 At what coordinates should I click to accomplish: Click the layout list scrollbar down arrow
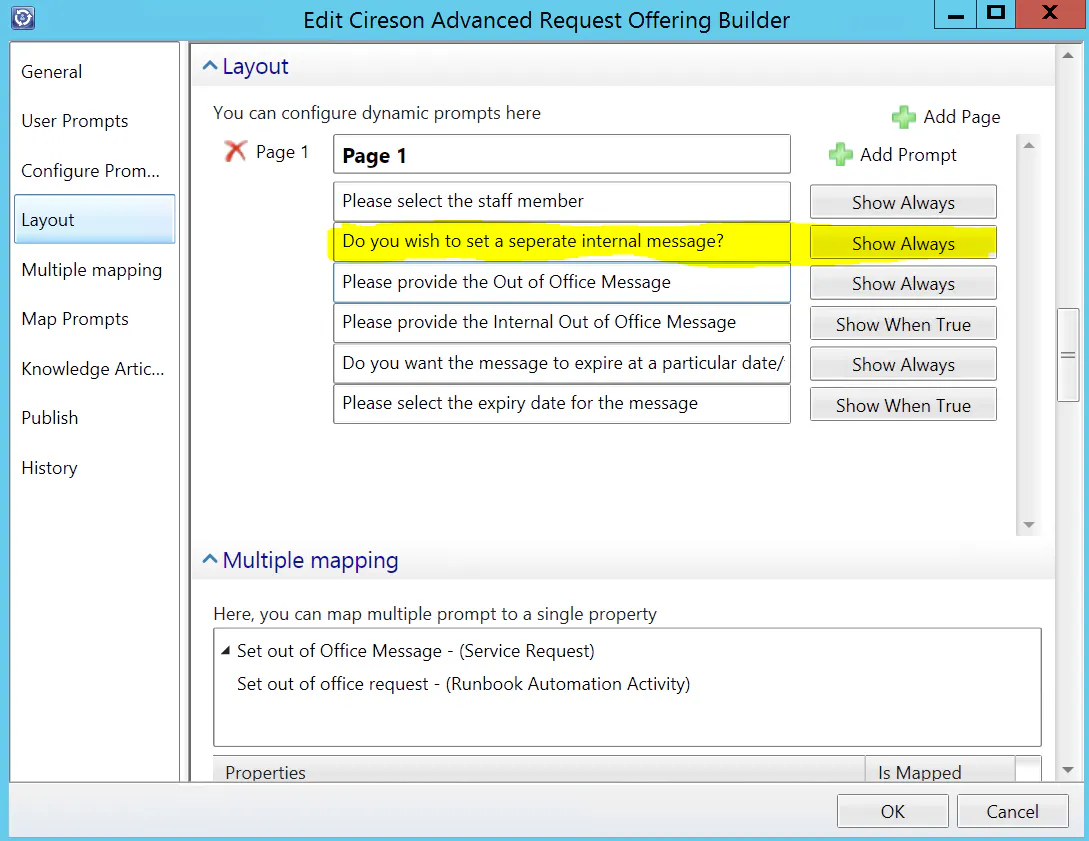(x=1029, y=525)
